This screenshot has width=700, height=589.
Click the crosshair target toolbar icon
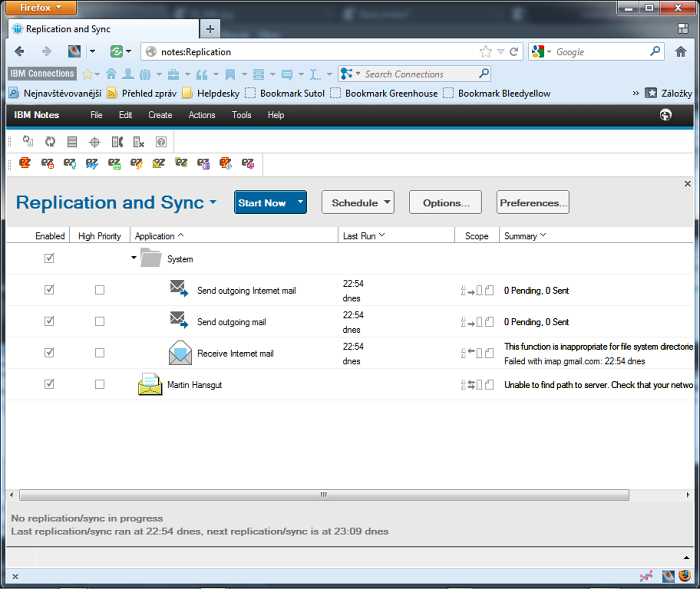(95, 142)
